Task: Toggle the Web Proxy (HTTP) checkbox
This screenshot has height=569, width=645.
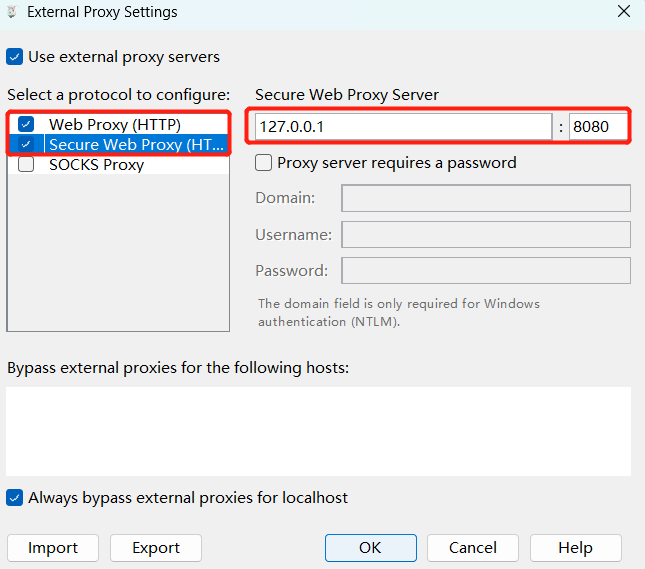Action: (26, 124)
